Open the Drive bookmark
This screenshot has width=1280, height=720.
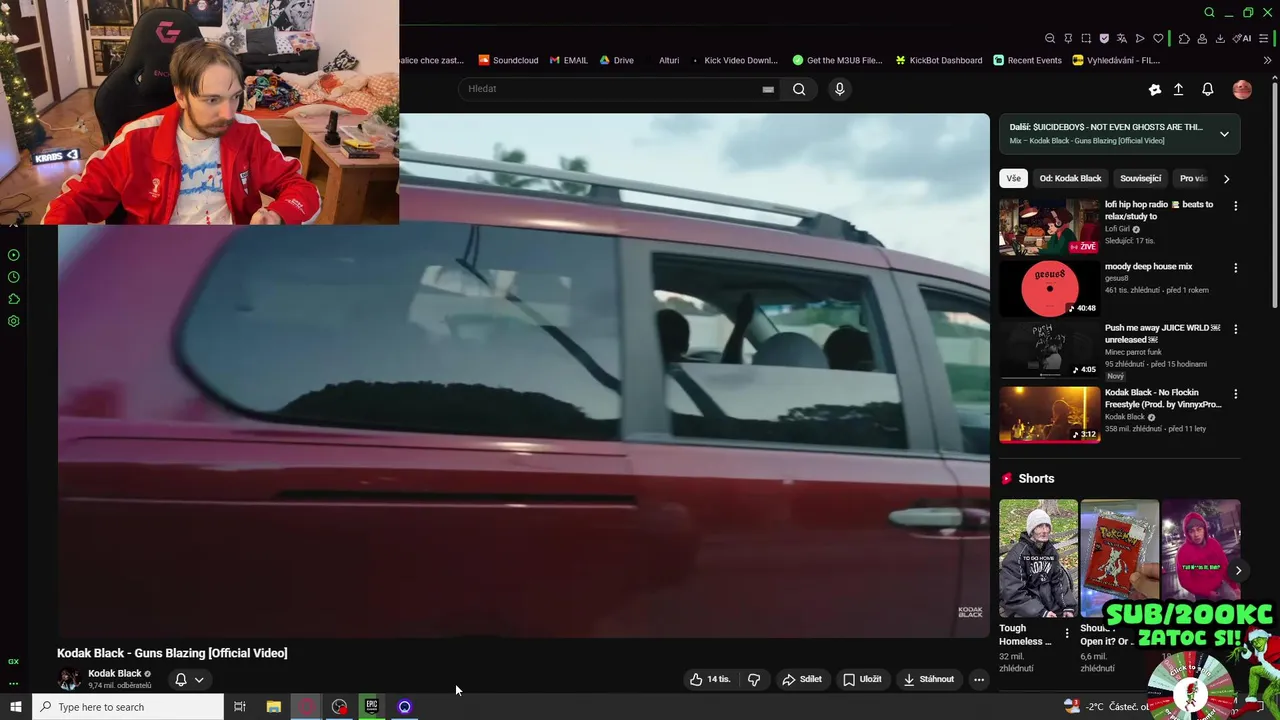(x=617, y=60)
